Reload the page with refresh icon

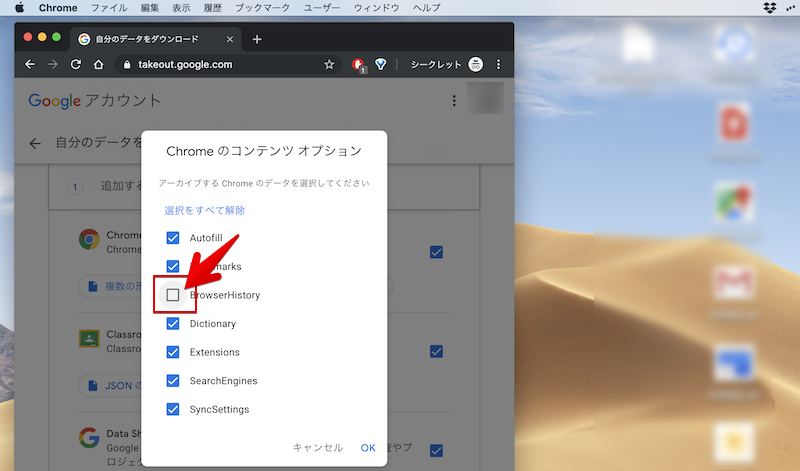tap(76, 64)
